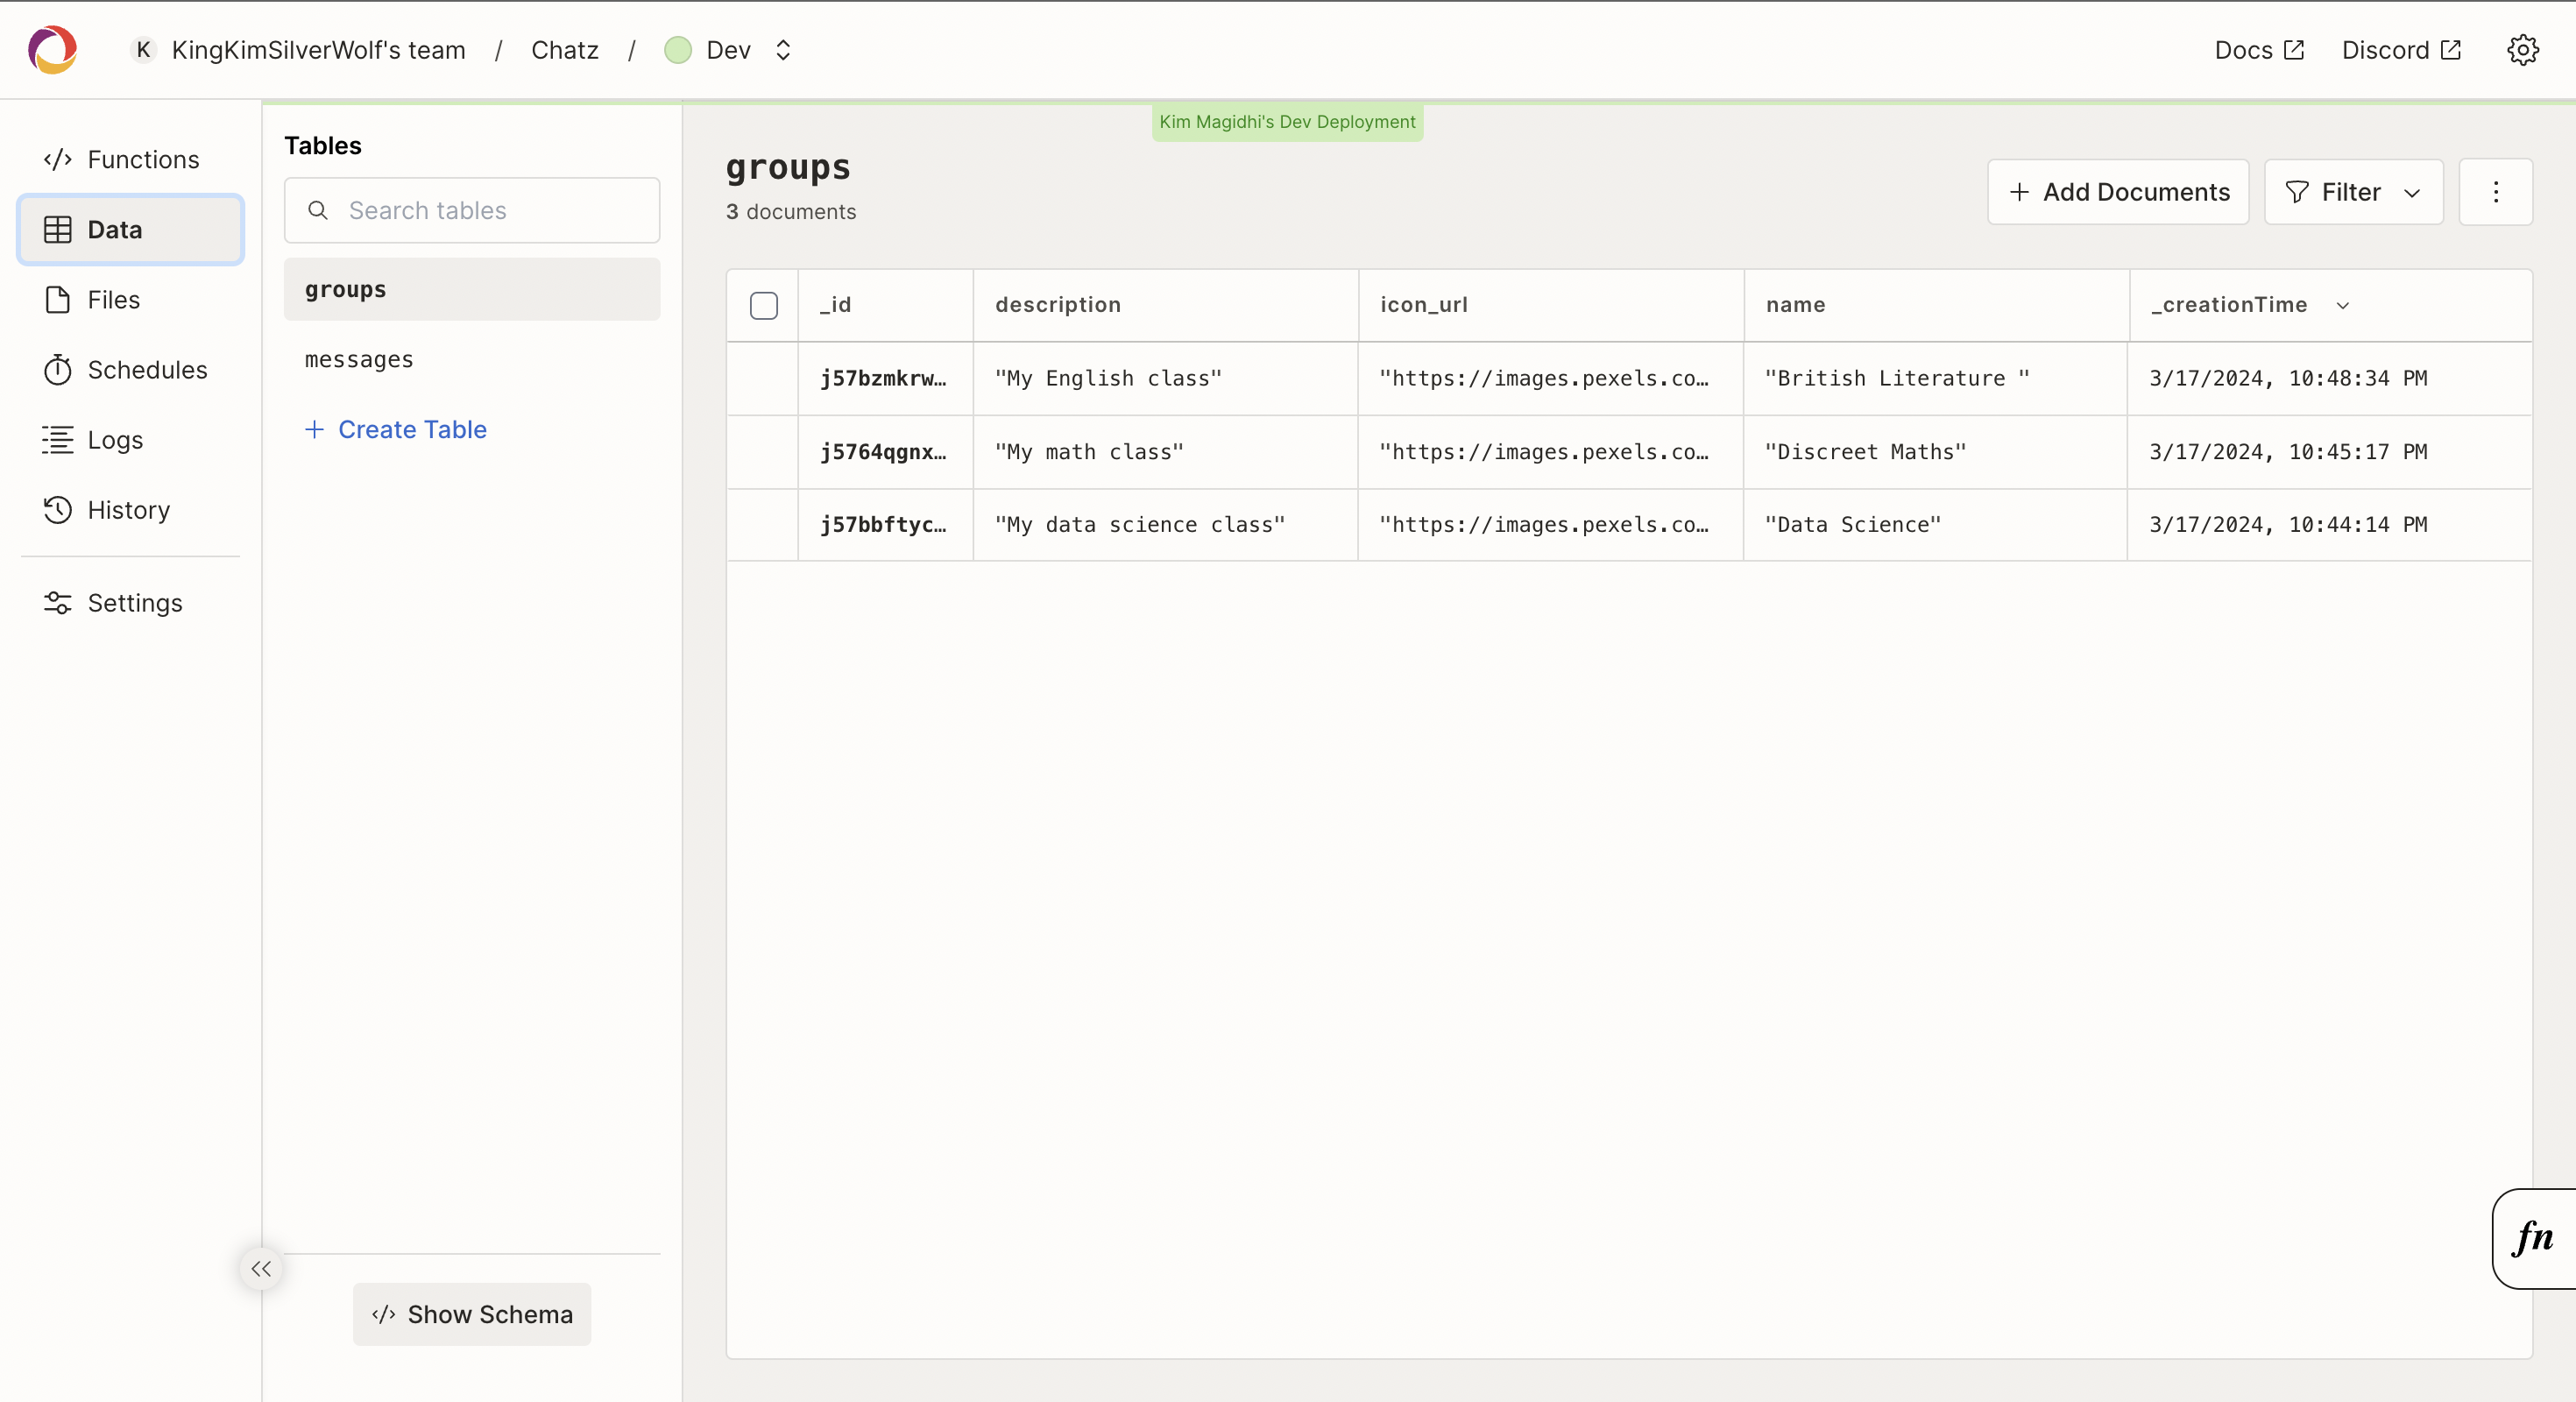Open the three-dot table options menu
The image size is (2576, 1402).
[x=2495, y=192]
